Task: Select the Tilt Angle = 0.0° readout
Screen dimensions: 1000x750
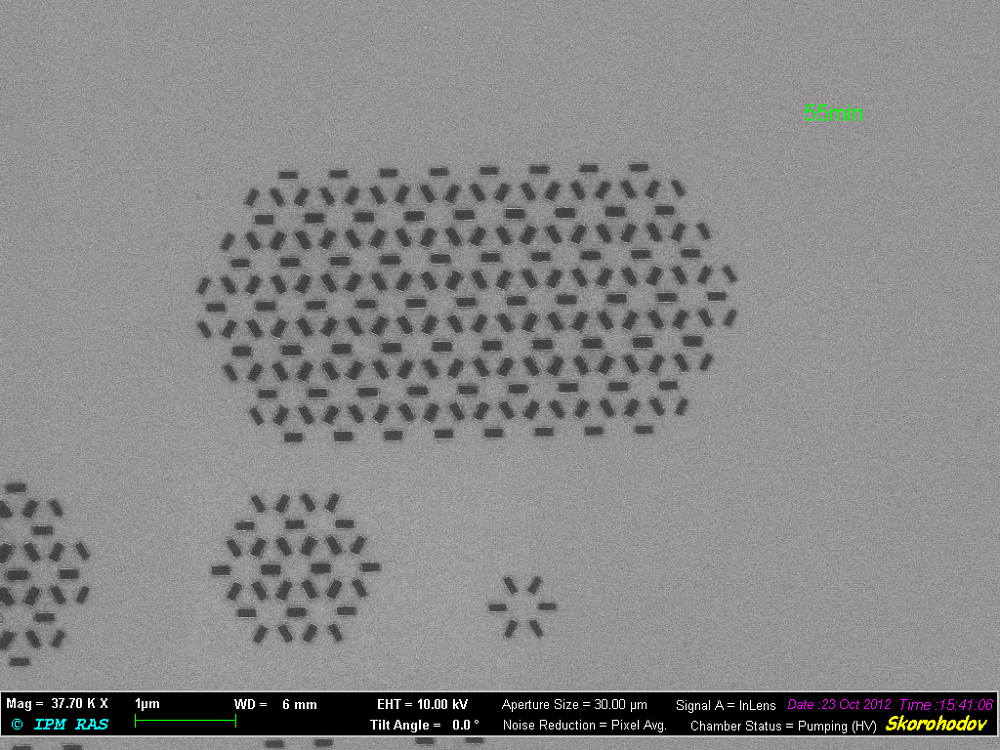Action: pos(424,725)
